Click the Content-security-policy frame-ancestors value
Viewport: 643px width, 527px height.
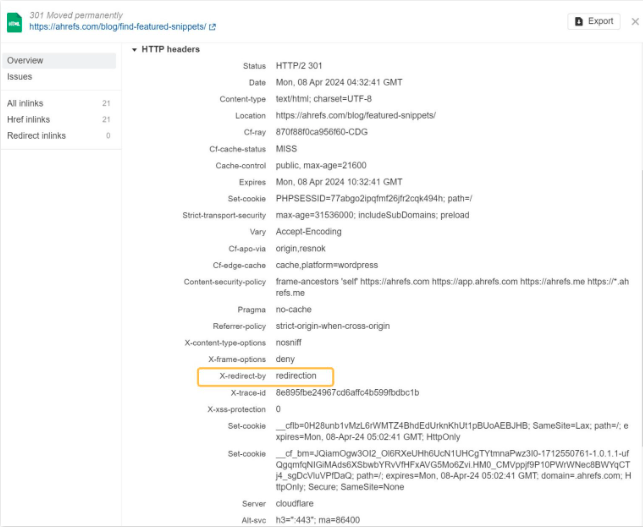click(x=452, y=287)
